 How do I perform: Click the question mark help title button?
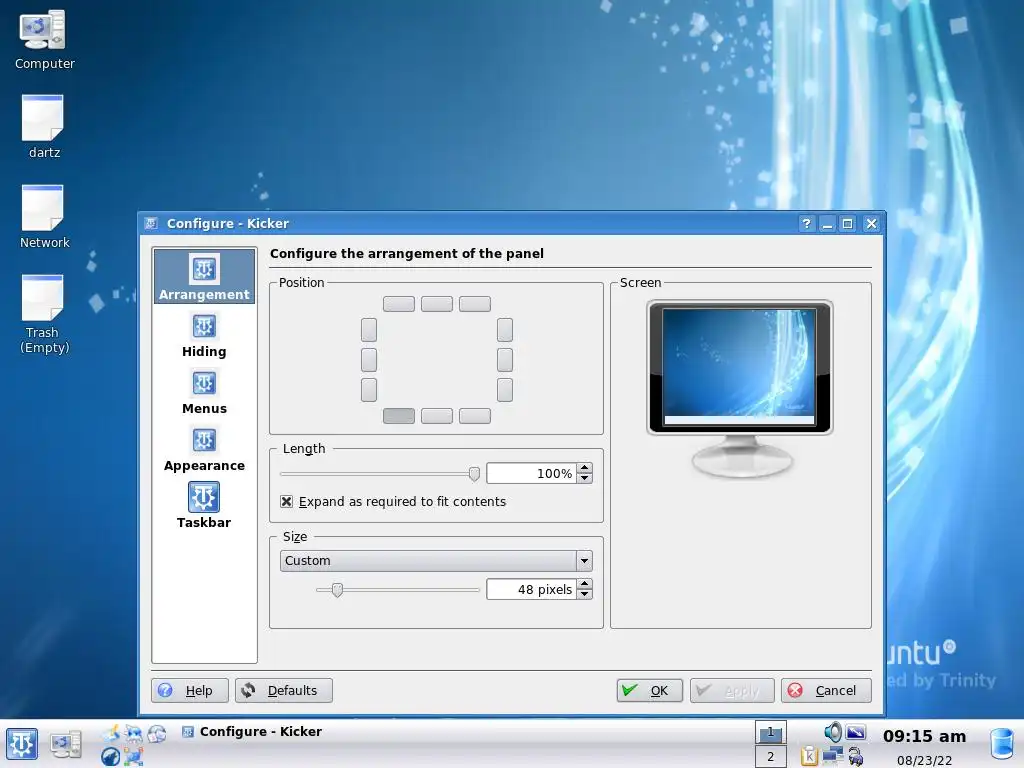807,223
